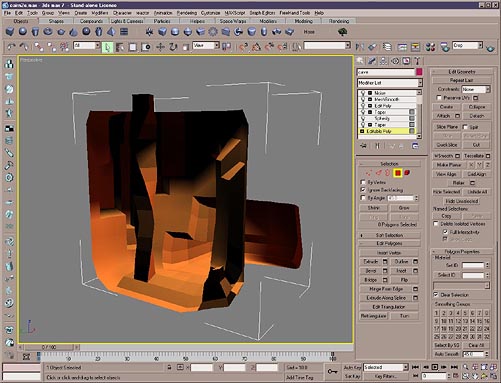Select Border sub-object level icon
The width and height of the screenshot is (501, 383).
(x=388, y=173)
